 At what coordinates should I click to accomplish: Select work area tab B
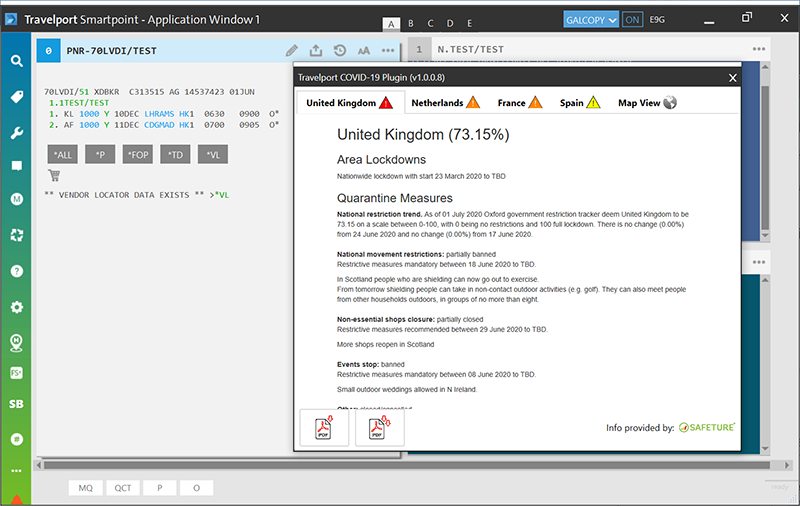[411, 23]
